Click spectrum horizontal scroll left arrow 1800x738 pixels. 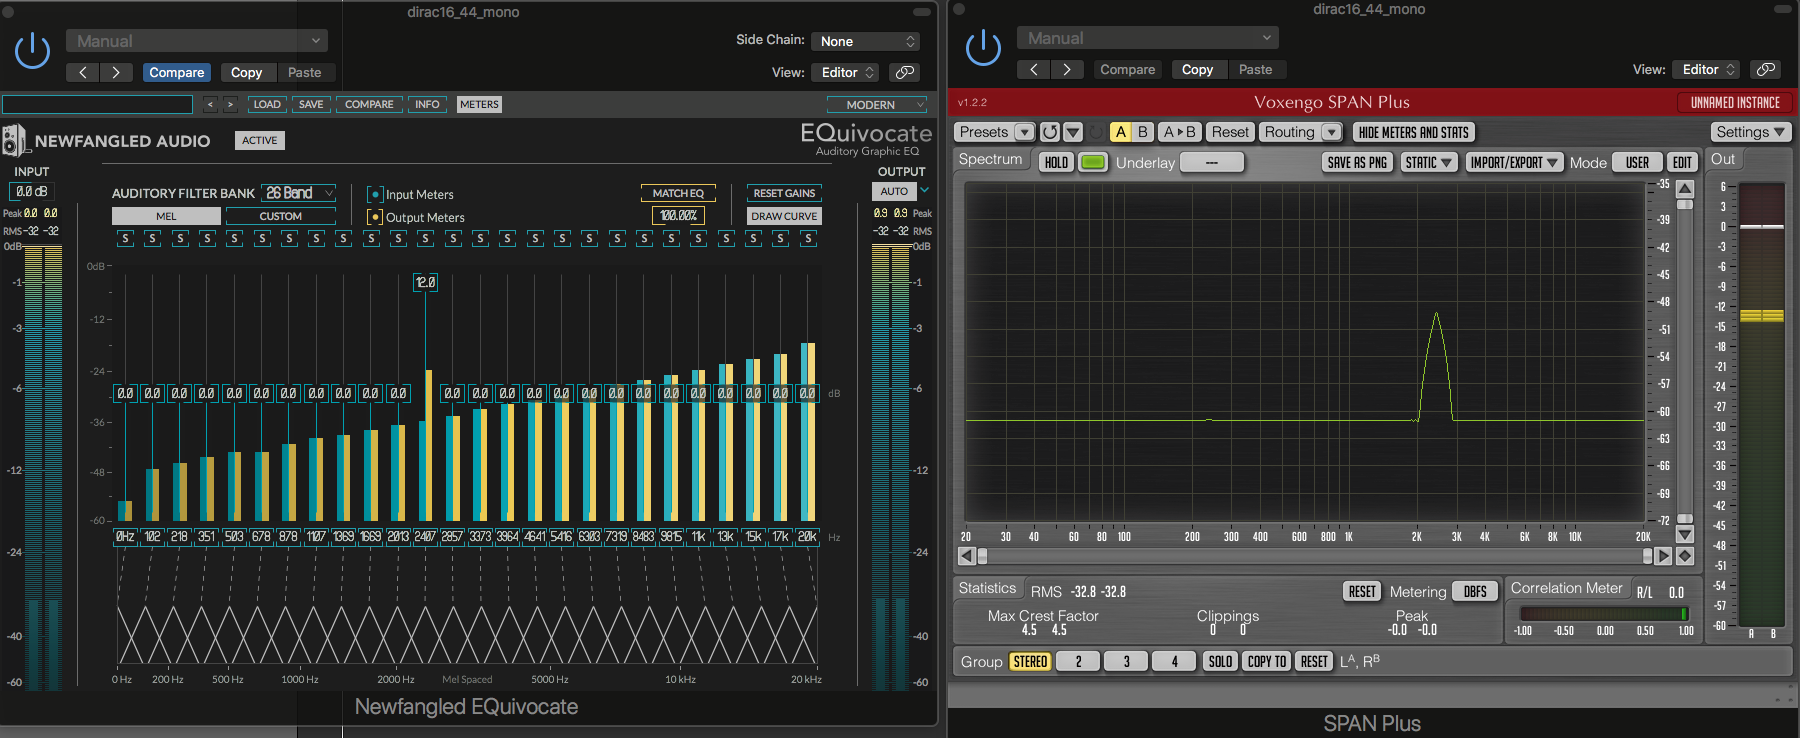tap(966, 556)
